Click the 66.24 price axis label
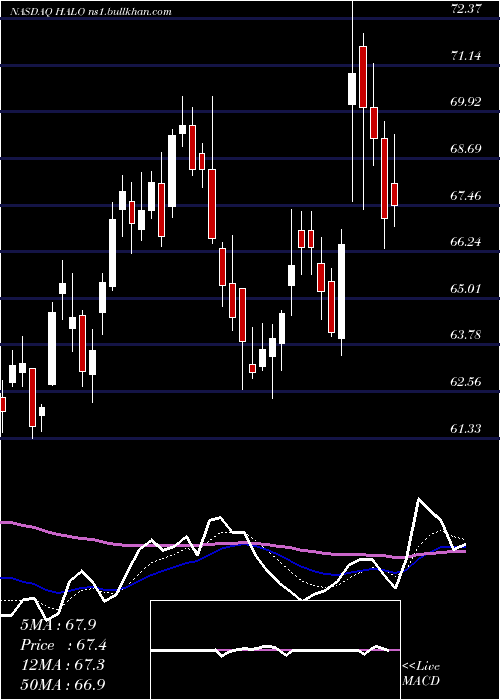Image resolution: width=500 pixels, height=700 pixels. [466, 242]
